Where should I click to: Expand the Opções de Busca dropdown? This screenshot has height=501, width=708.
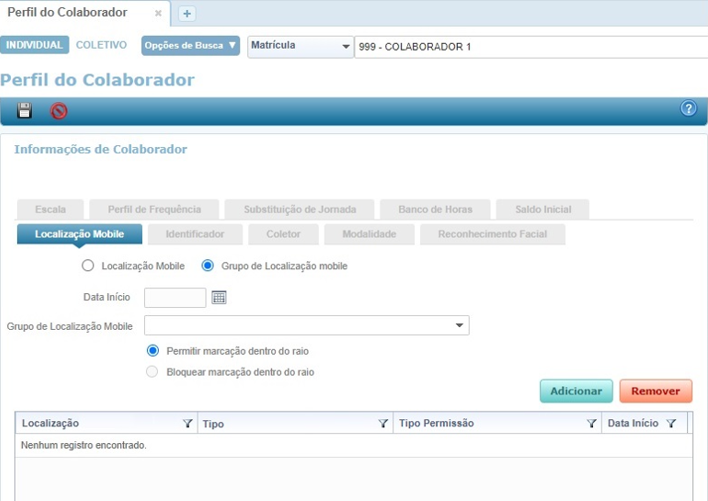point(190,45)
